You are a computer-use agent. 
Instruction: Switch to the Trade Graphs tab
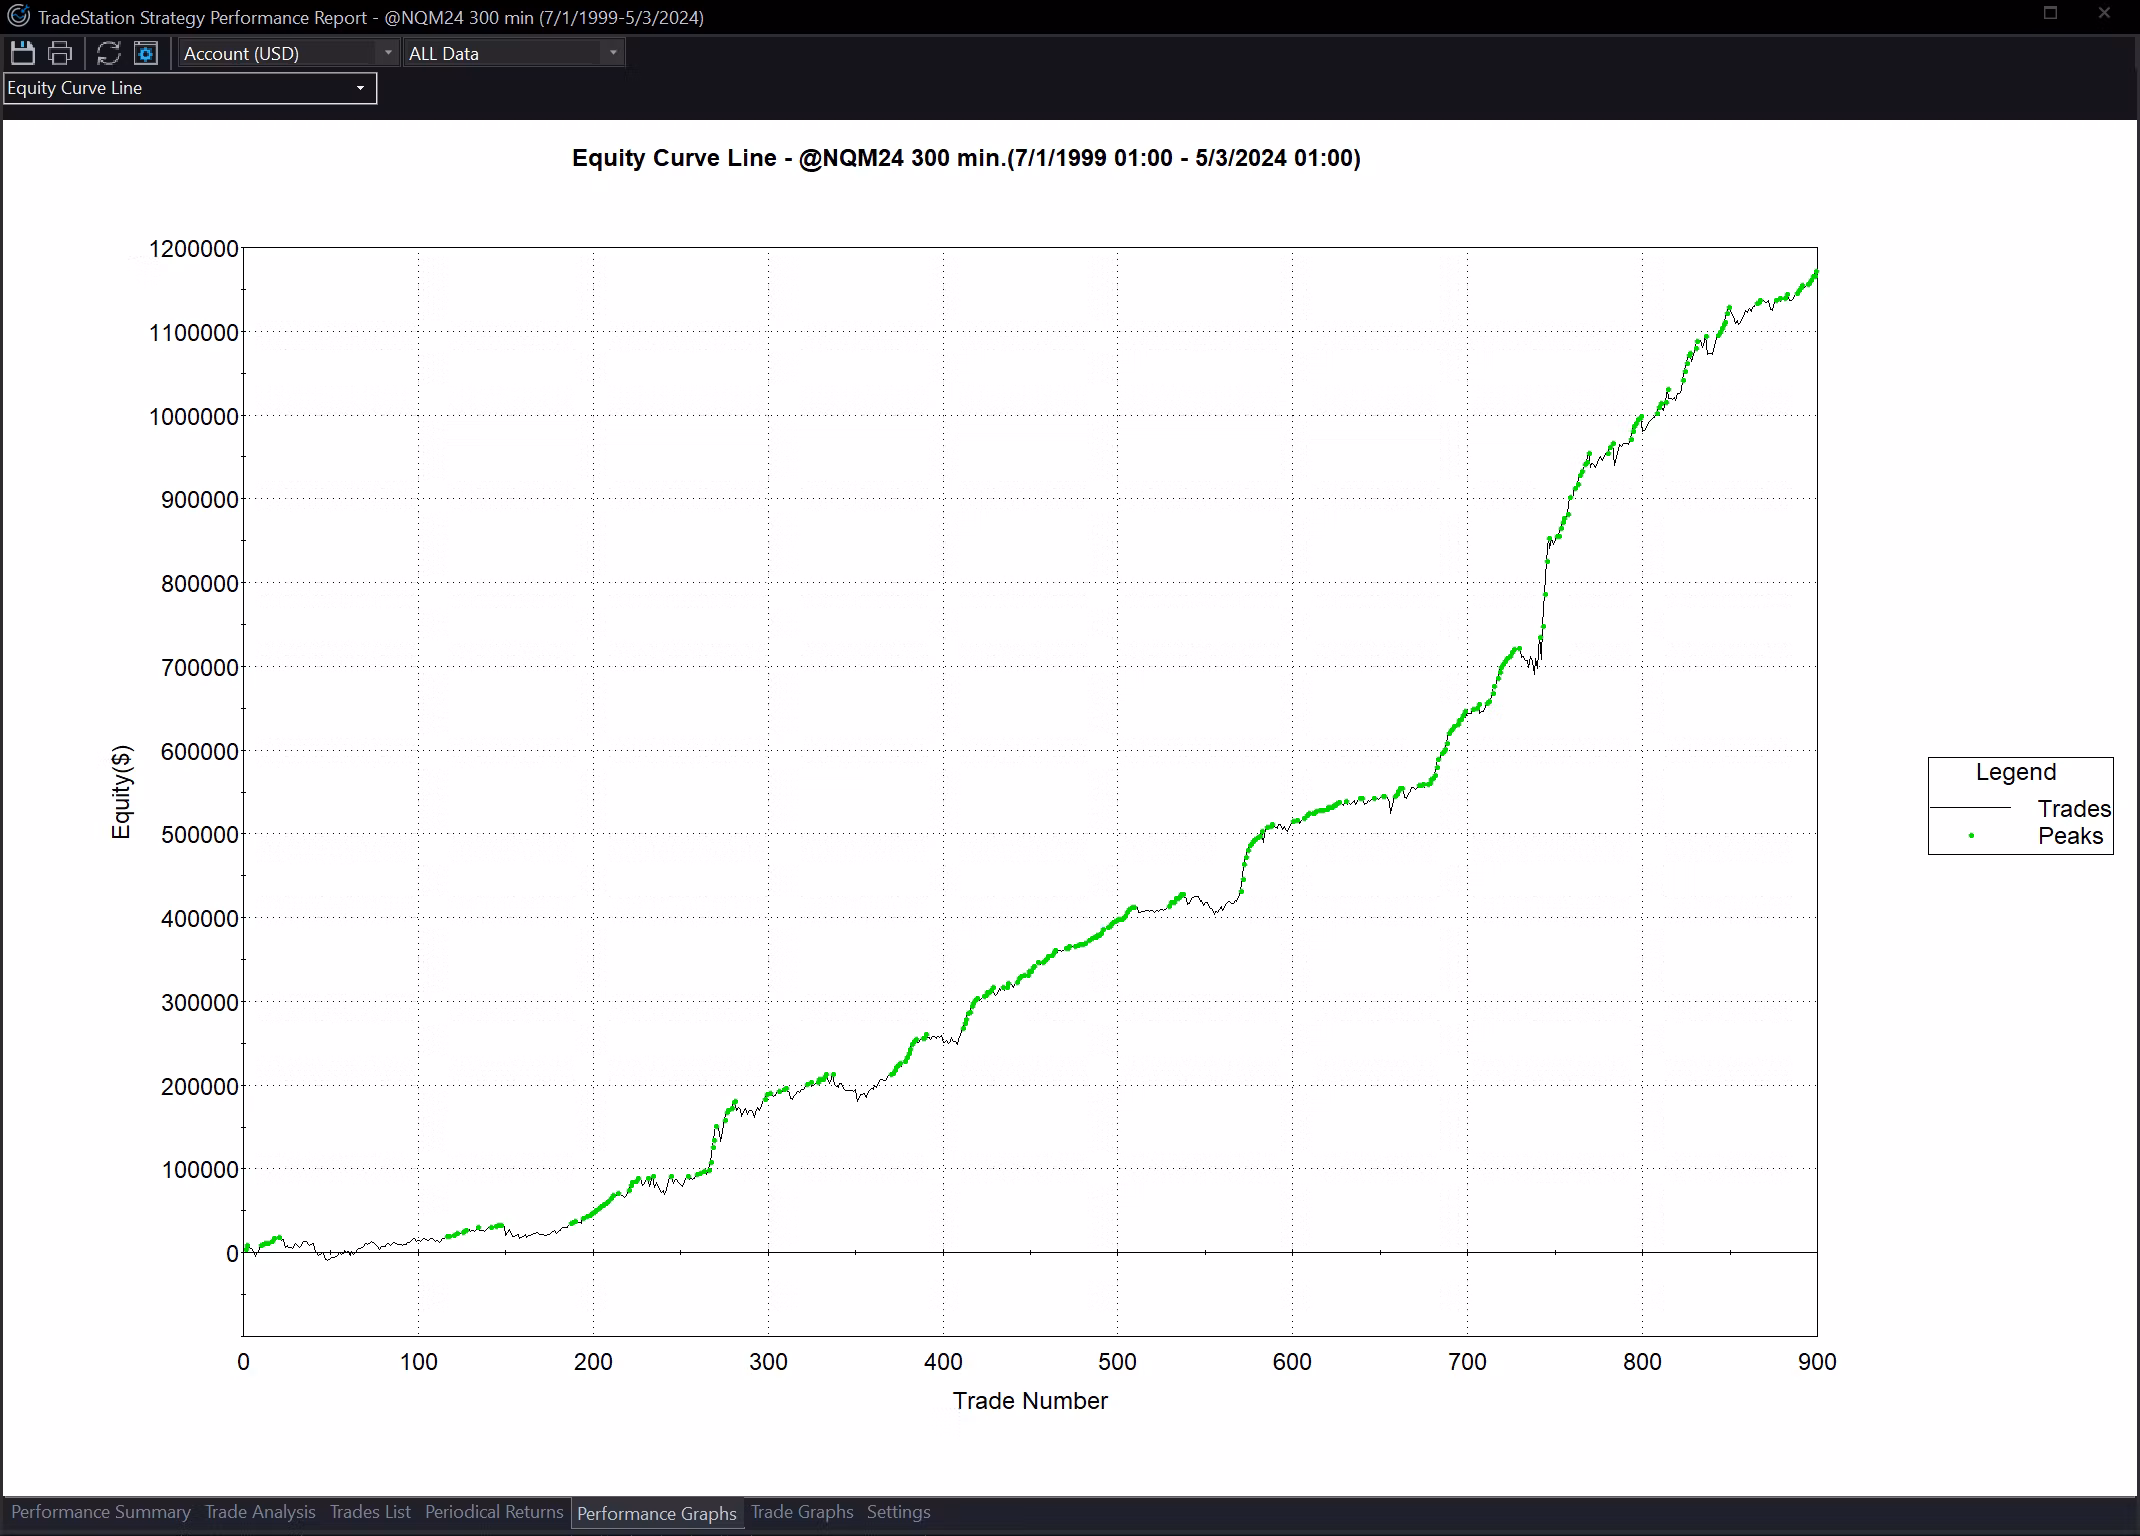802,1512
